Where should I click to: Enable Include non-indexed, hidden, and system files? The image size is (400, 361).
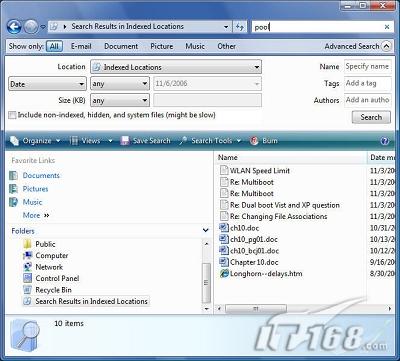pyautogui.click(x=12, y=115)
